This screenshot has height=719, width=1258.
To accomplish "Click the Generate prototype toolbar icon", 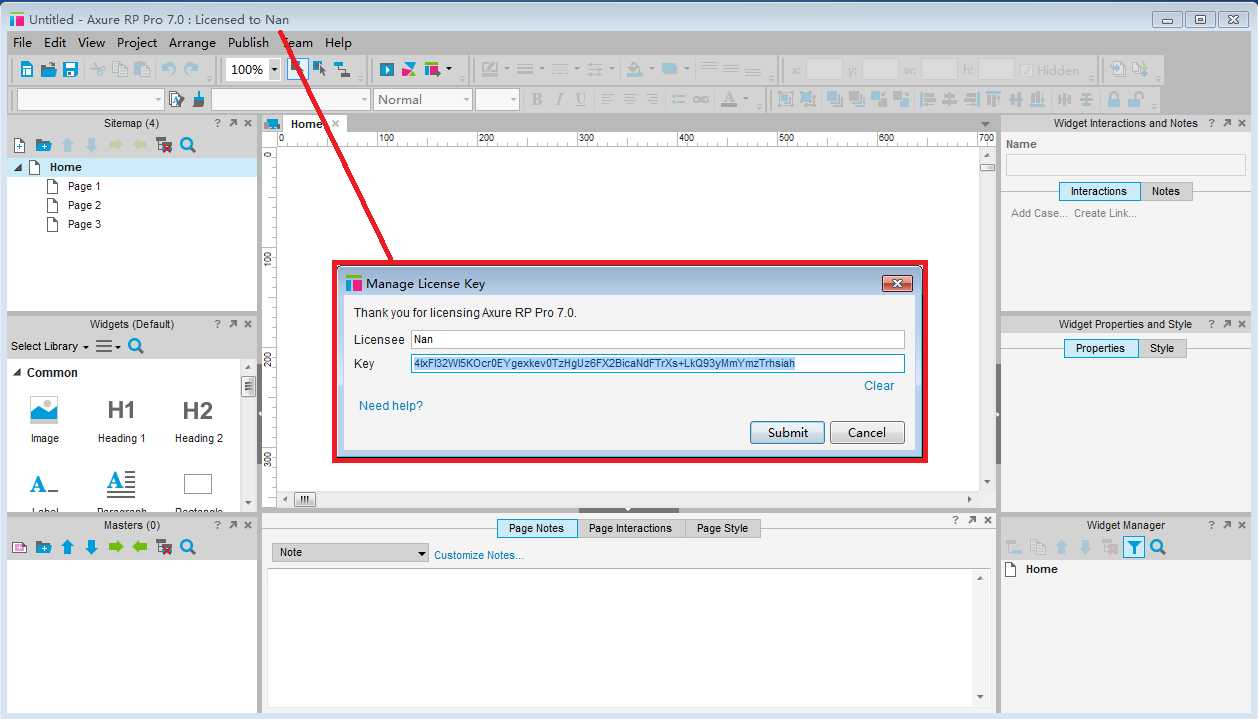I will pyautogui.click(x=432, y=70).
